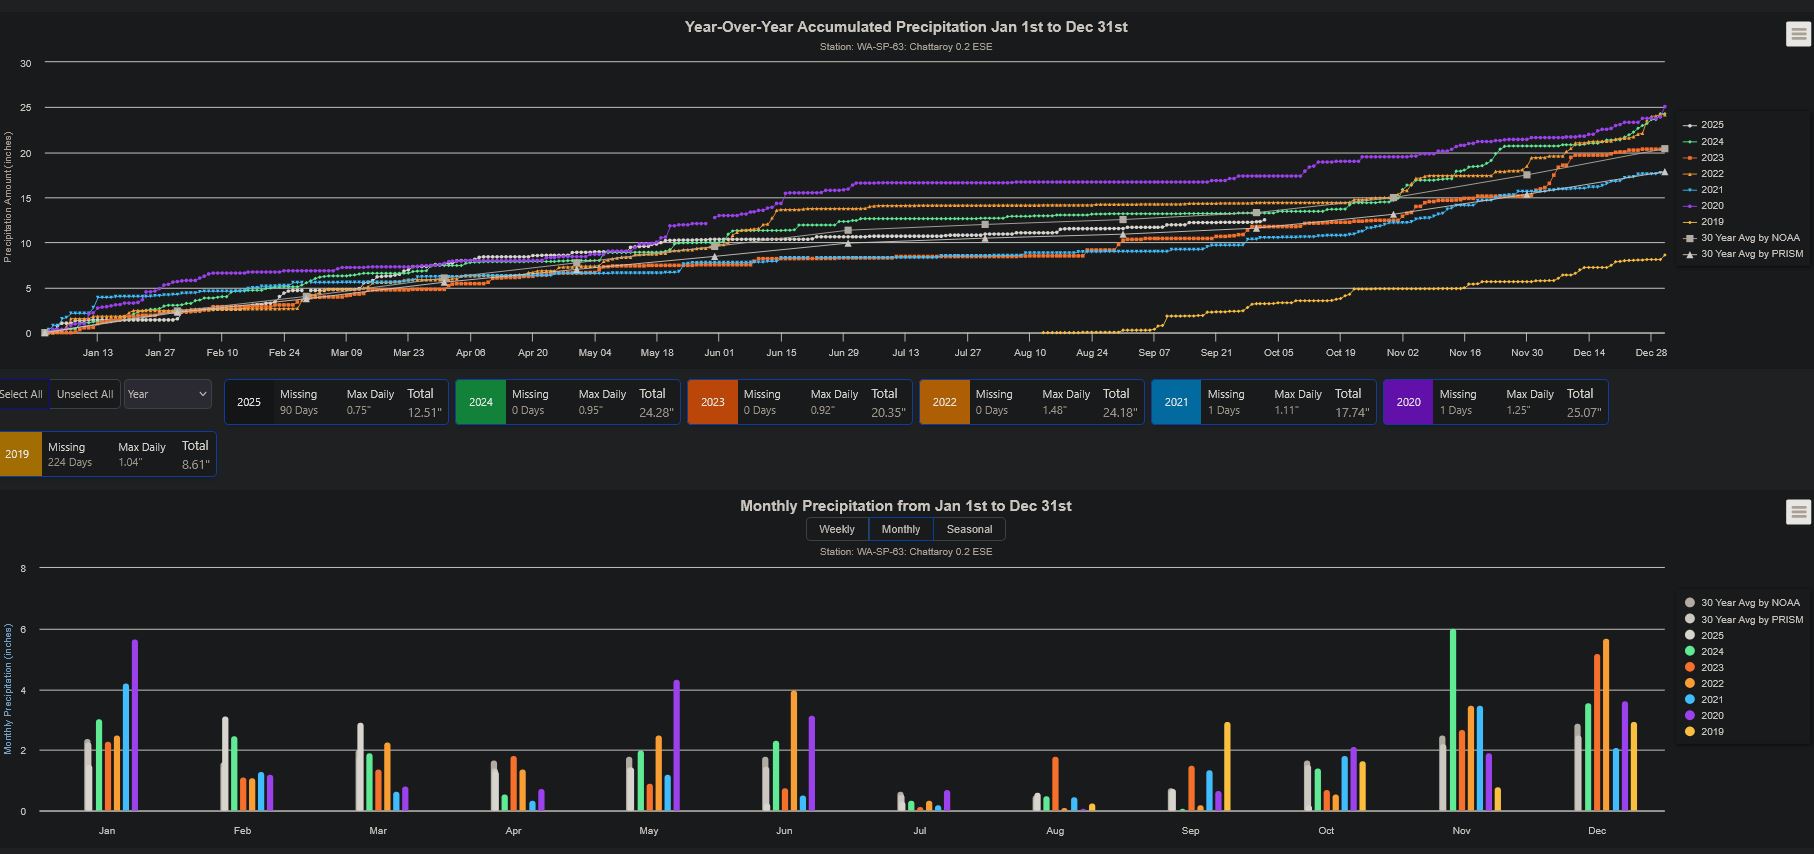Open the Year dropdown selector

pos(167,394)
